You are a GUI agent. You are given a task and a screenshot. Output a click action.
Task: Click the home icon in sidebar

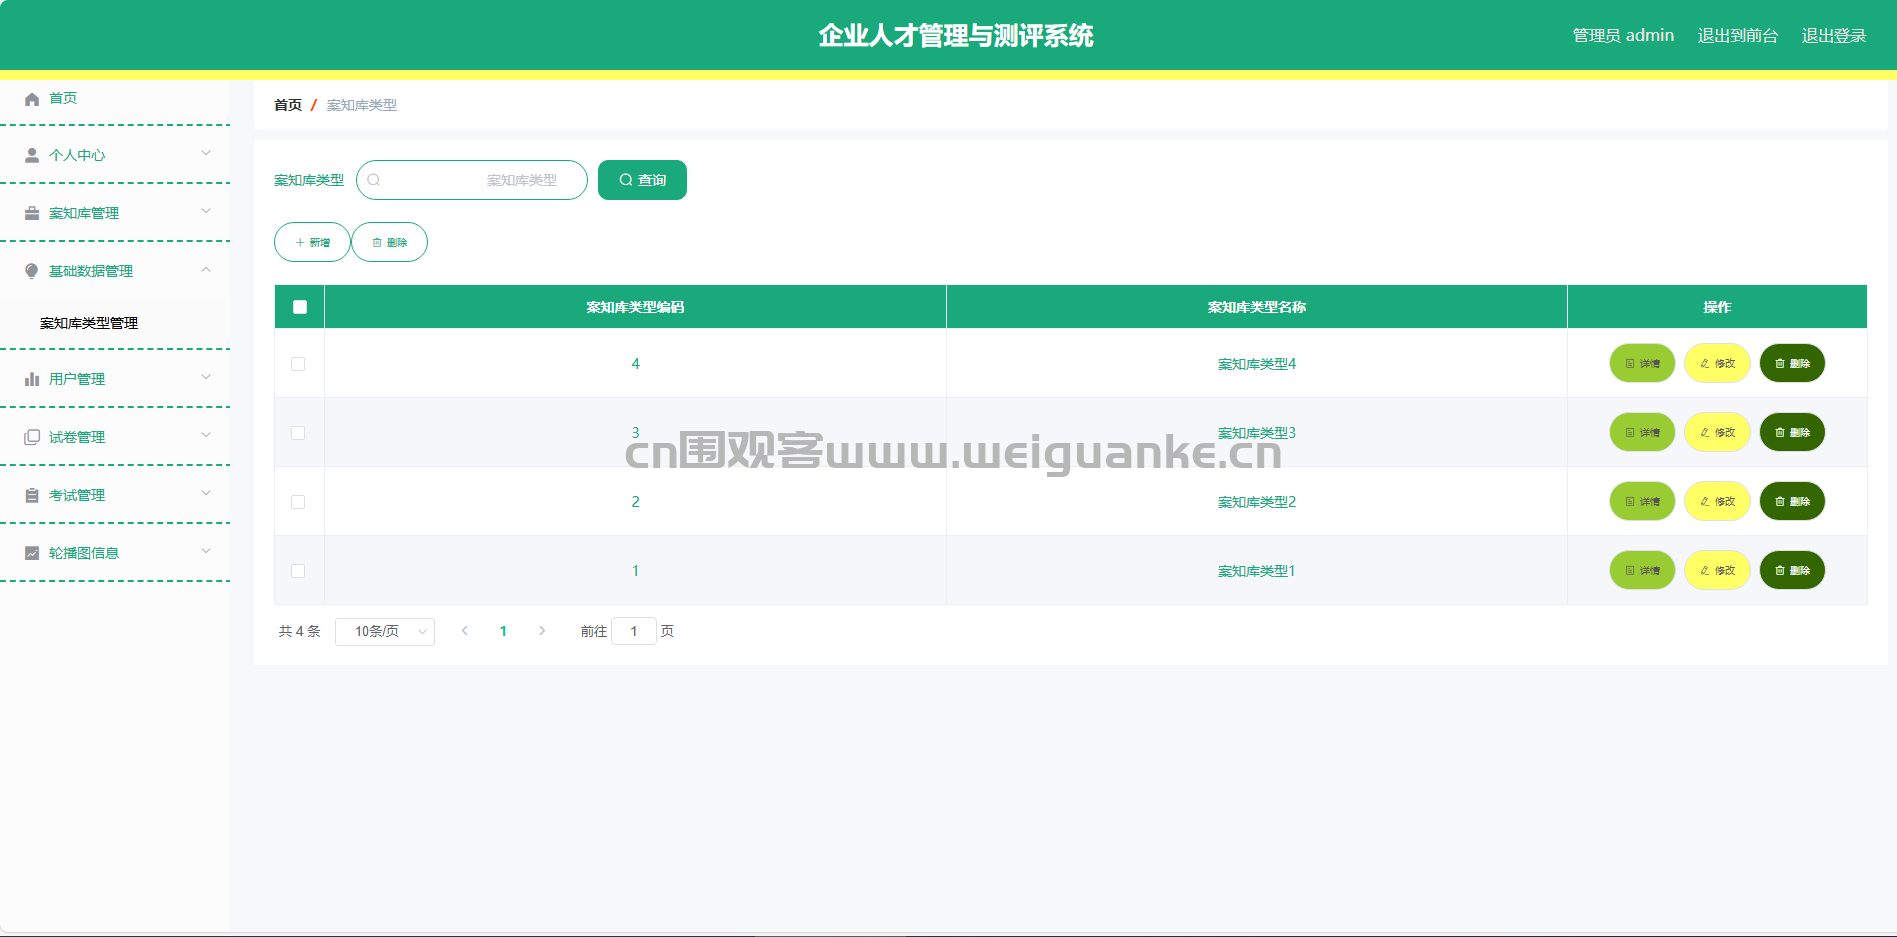(32, 99)
